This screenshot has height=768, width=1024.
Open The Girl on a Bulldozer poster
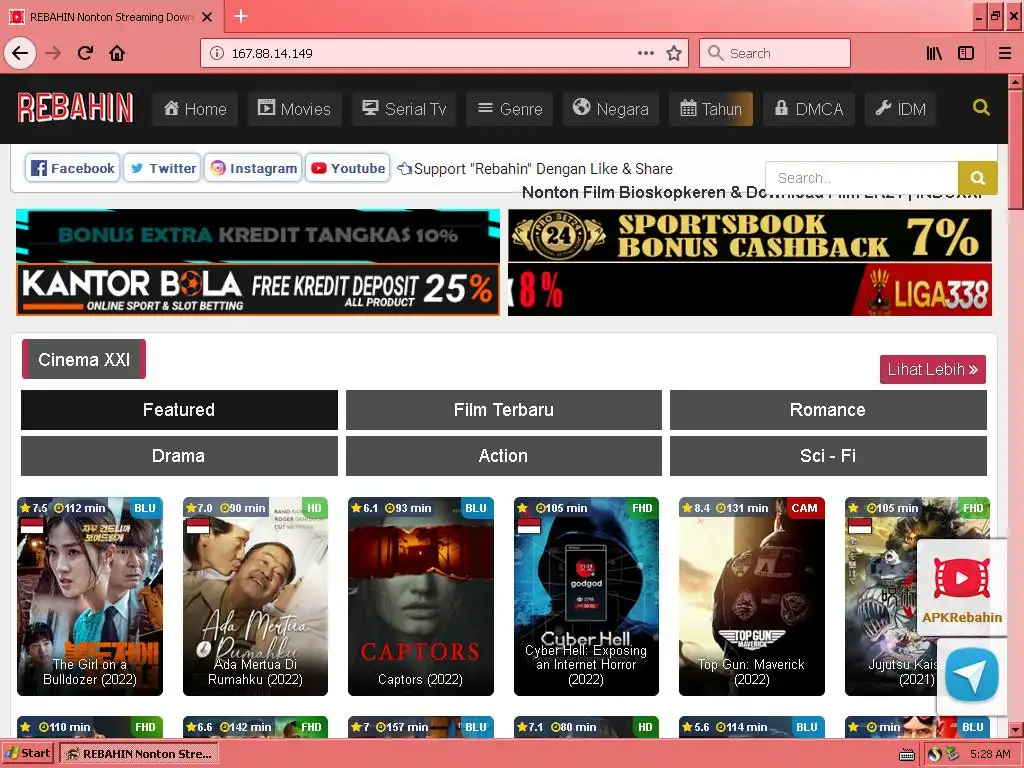[x=89, y=596]
